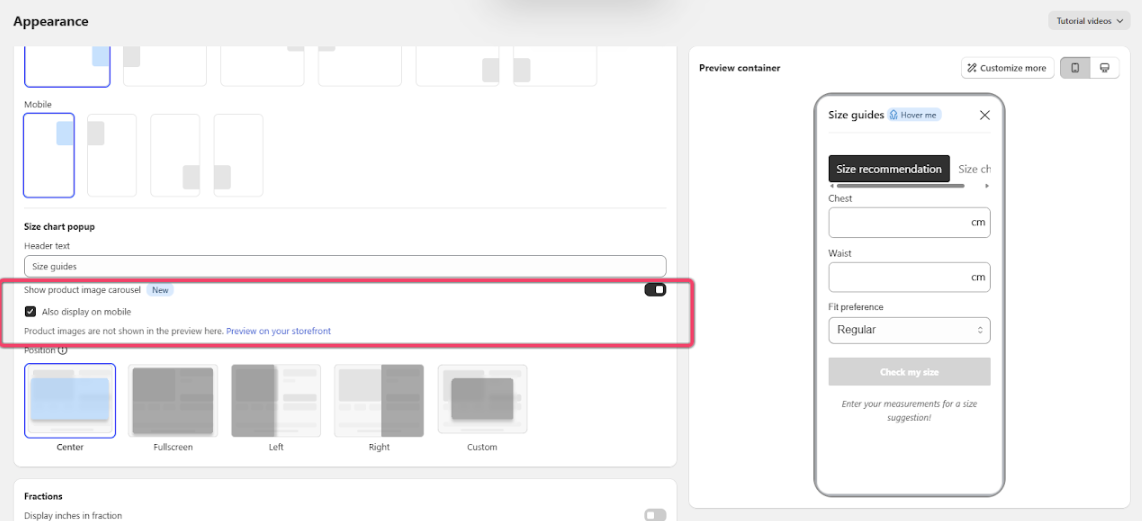1142x521 pixels.
Task: Click the Enter your measurements hint text
Action: coord(909,411)
